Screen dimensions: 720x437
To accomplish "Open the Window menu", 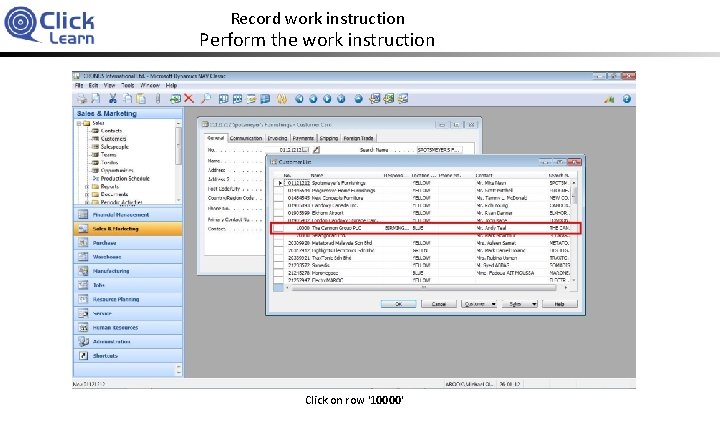I will coord(150,85).
